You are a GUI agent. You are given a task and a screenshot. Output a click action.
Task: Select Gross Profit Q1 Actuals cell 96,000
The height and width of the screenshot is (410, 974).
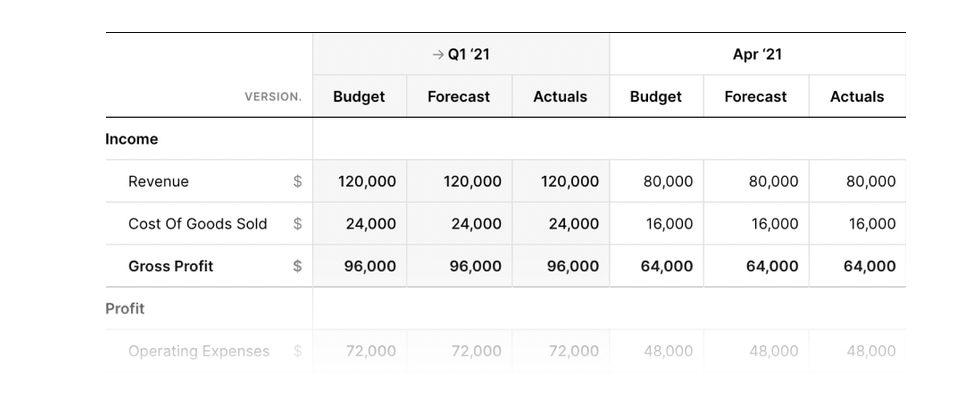coord(561,266)
